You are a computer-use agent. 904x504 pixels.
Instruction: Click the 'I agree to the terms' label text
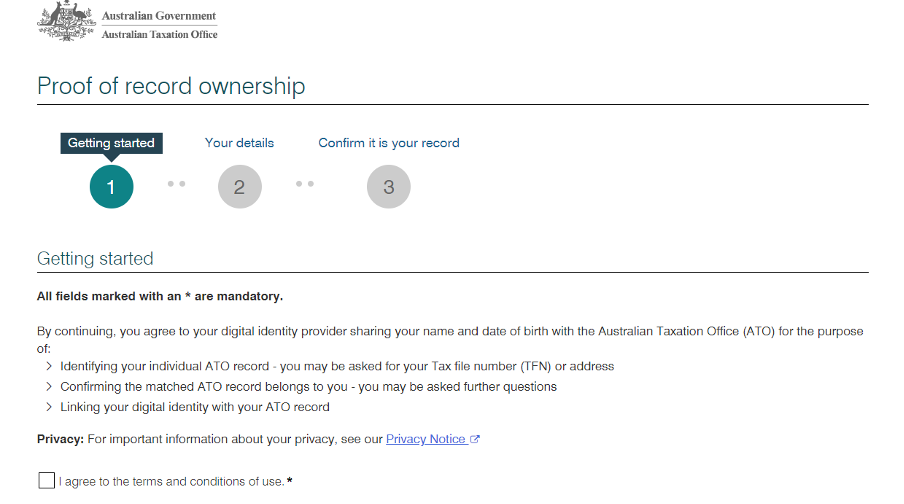click(172, 482)
